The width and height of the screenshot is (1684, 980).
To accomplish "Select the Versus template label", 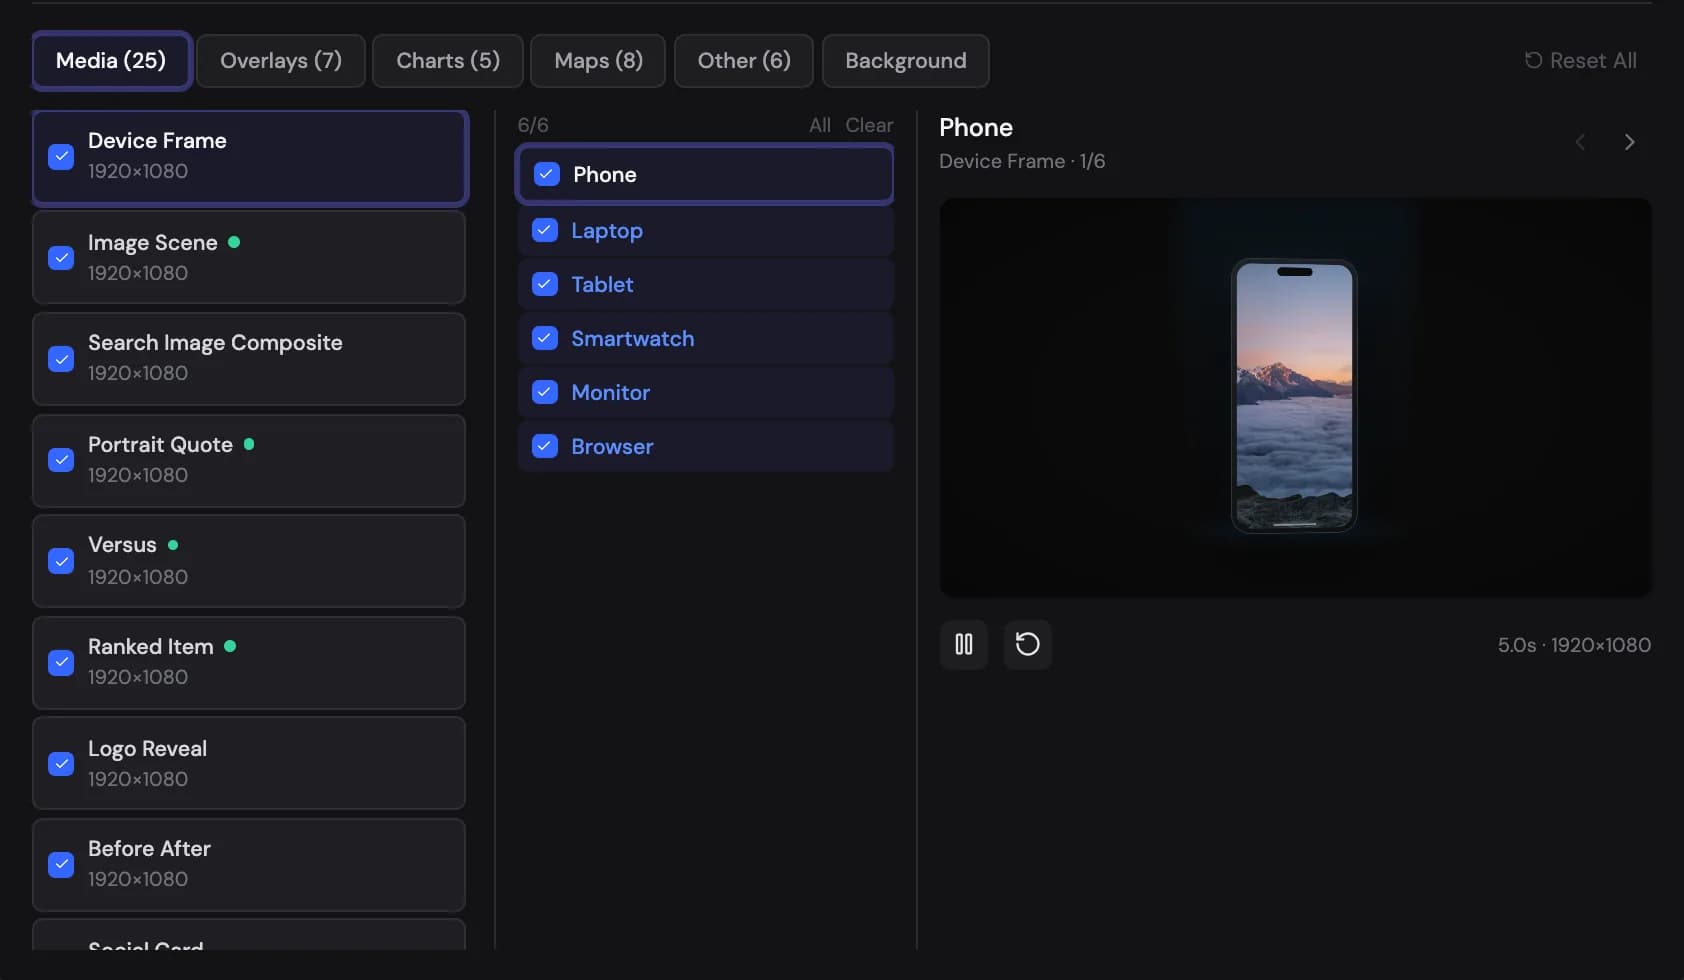I will 122,545.
